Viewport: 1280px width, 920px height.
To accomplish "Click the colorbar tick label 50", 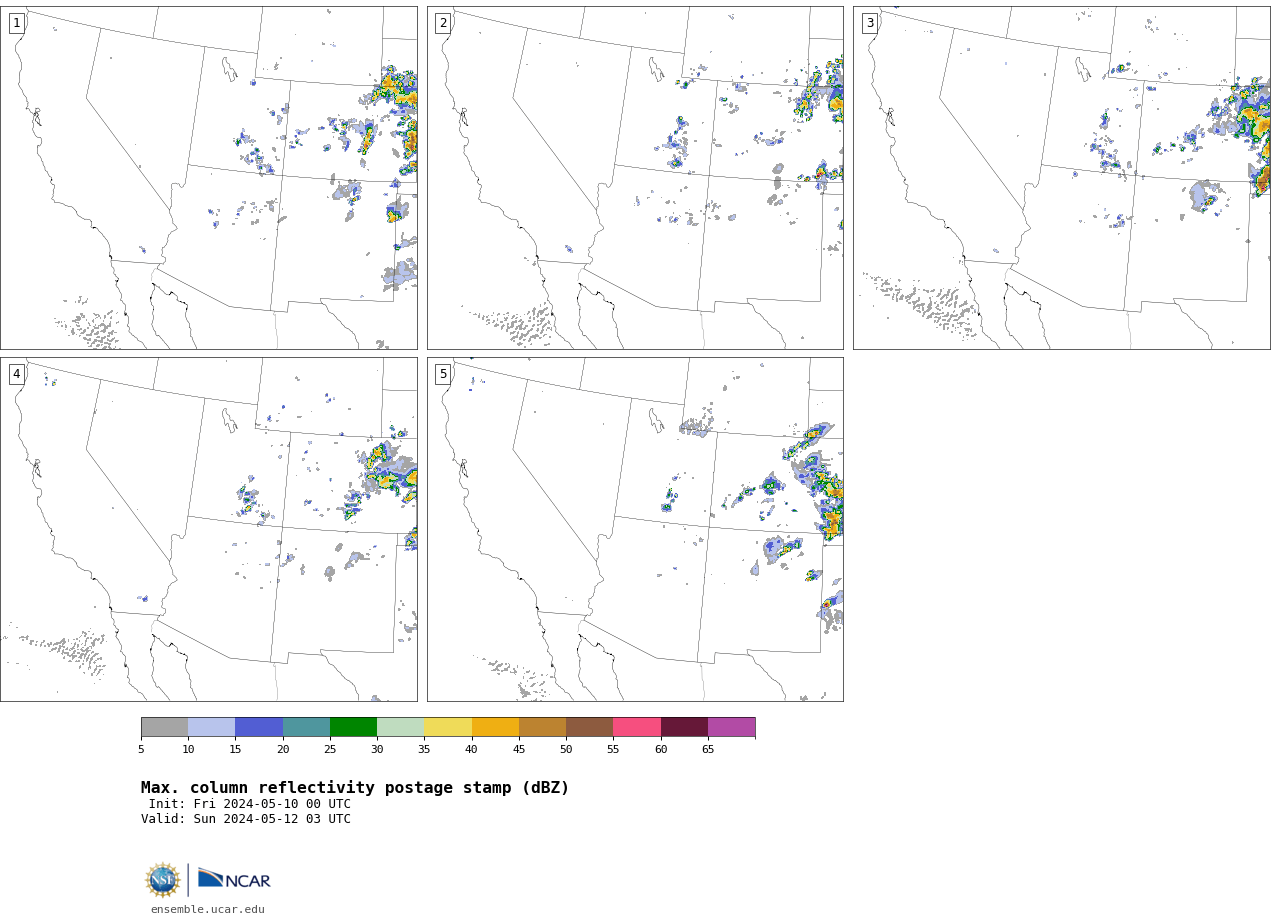I will click(566, 749).
